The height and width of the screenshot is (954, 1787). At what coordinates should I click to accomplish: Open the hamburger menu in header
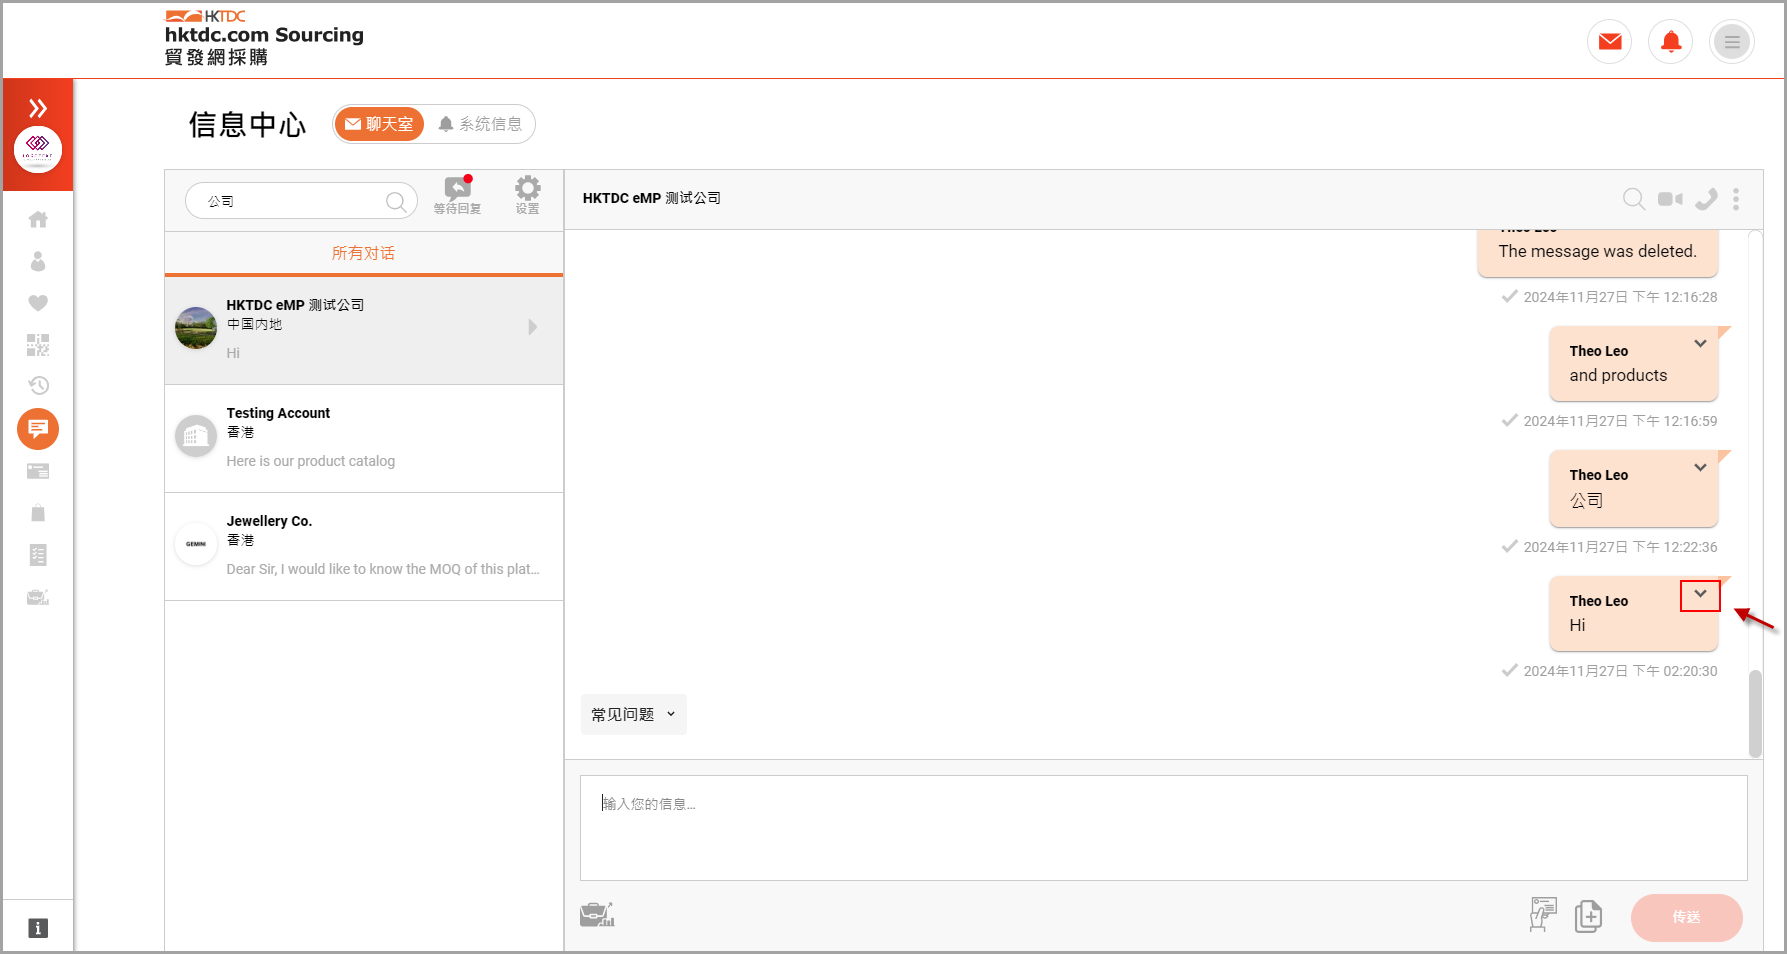pos(1732,42)
